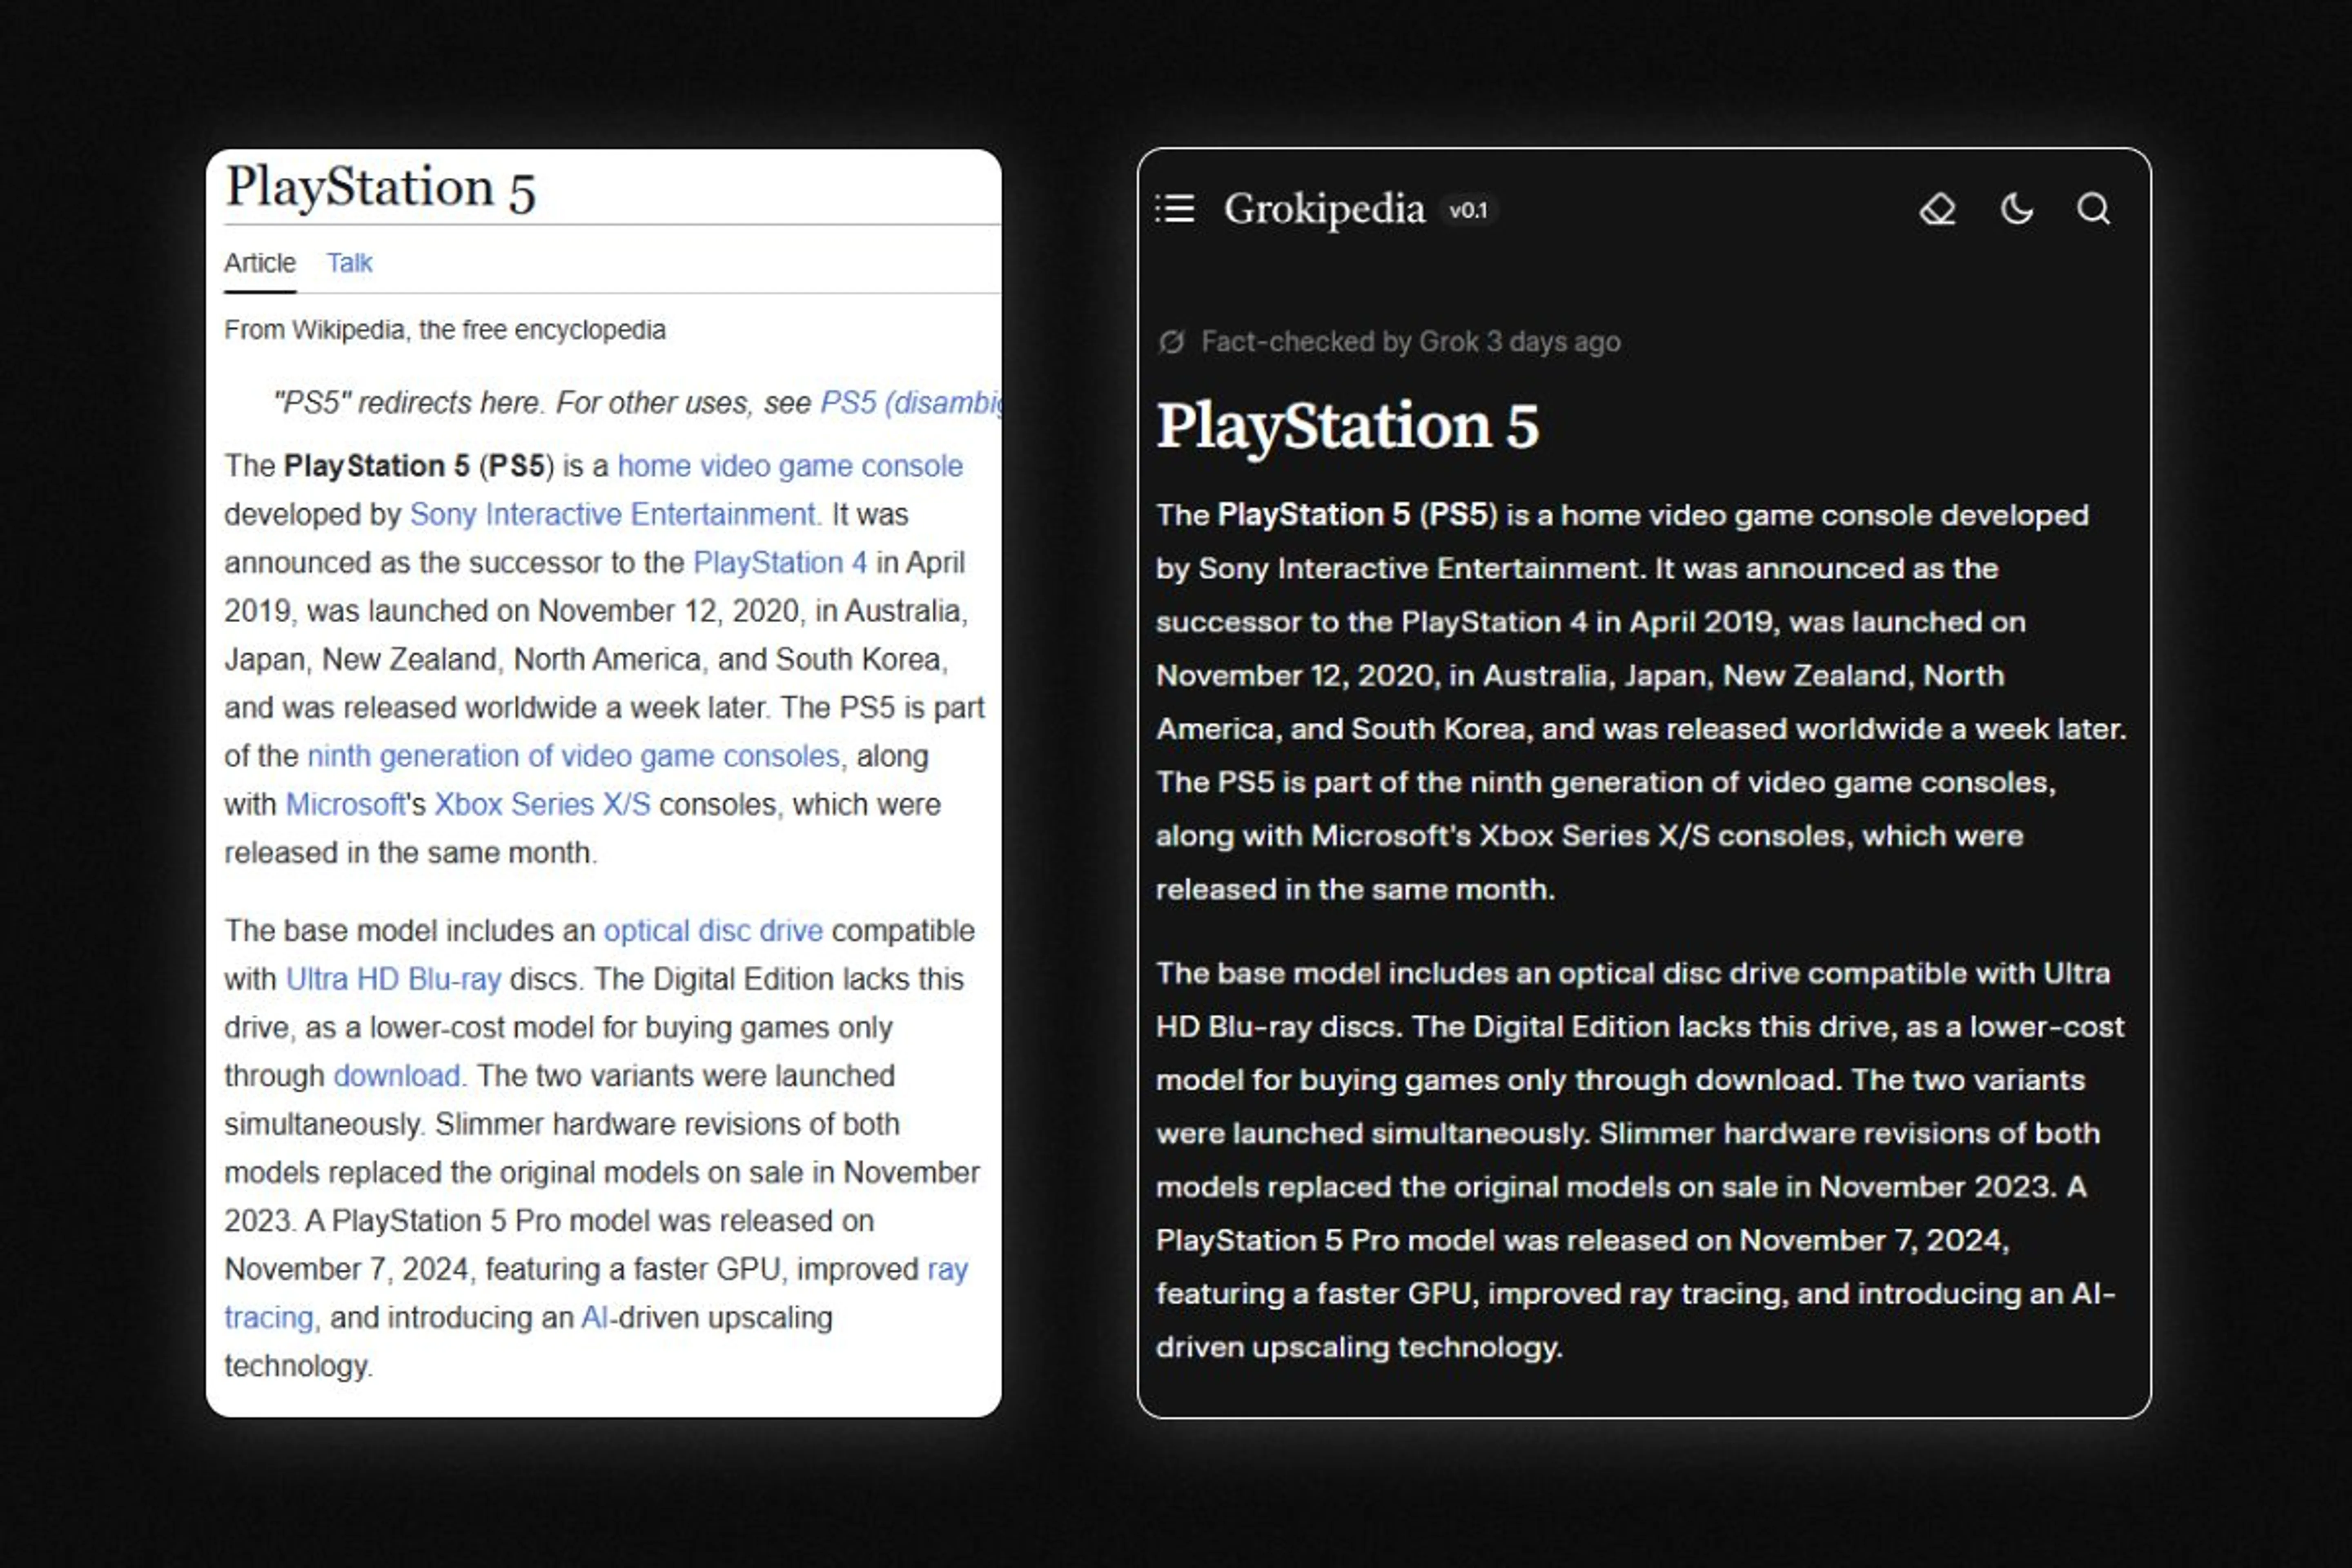
Task: Open the ray tracing link
Action: point(946,1269)
